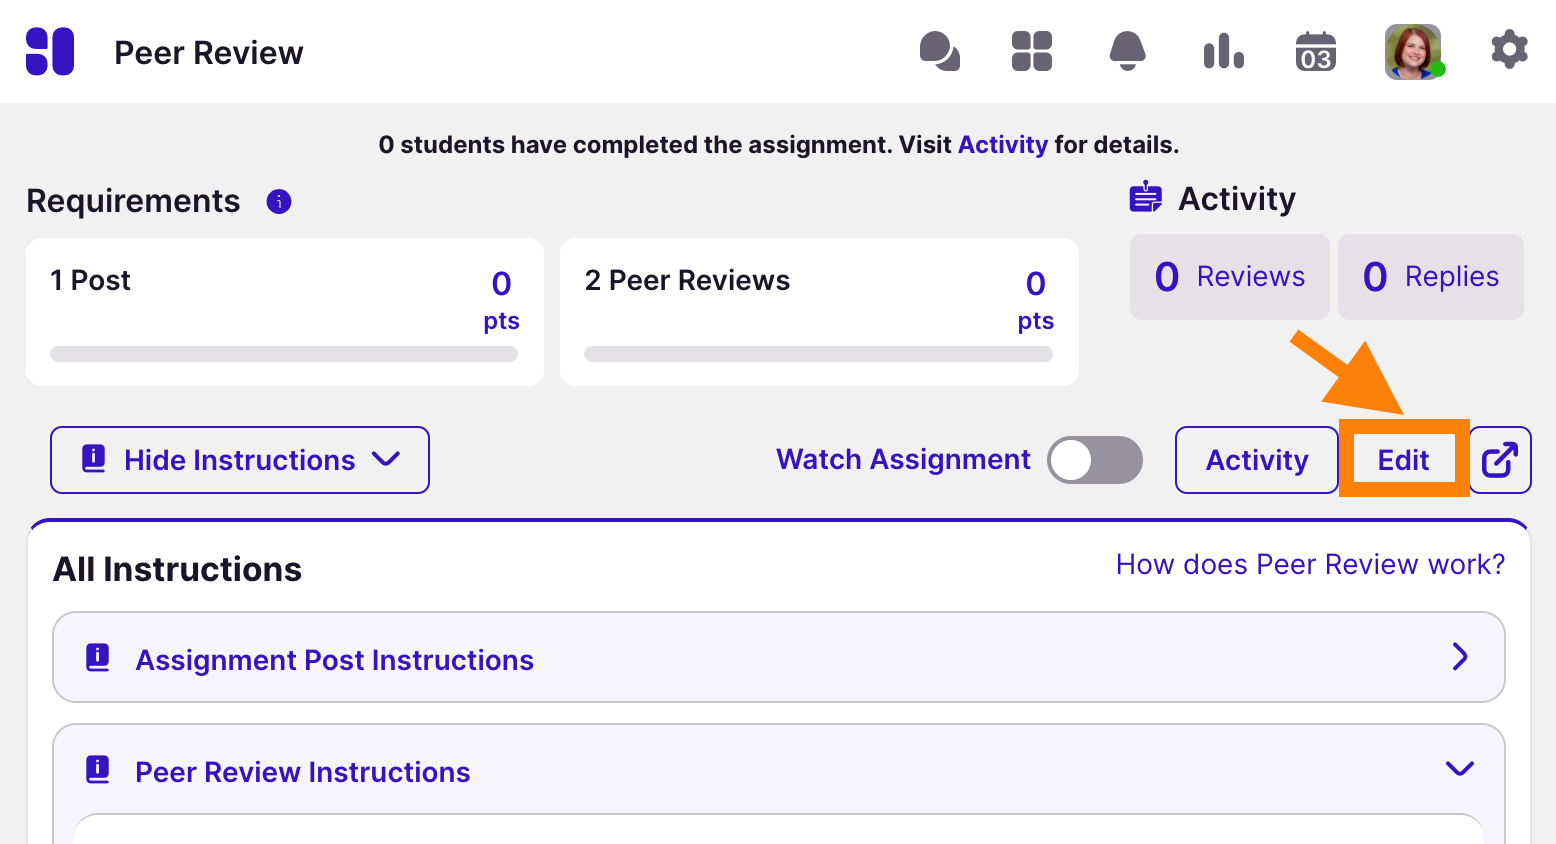Open the apps grid icon
This screenshot has width=1556, height=844.
tap(1031, 52)
